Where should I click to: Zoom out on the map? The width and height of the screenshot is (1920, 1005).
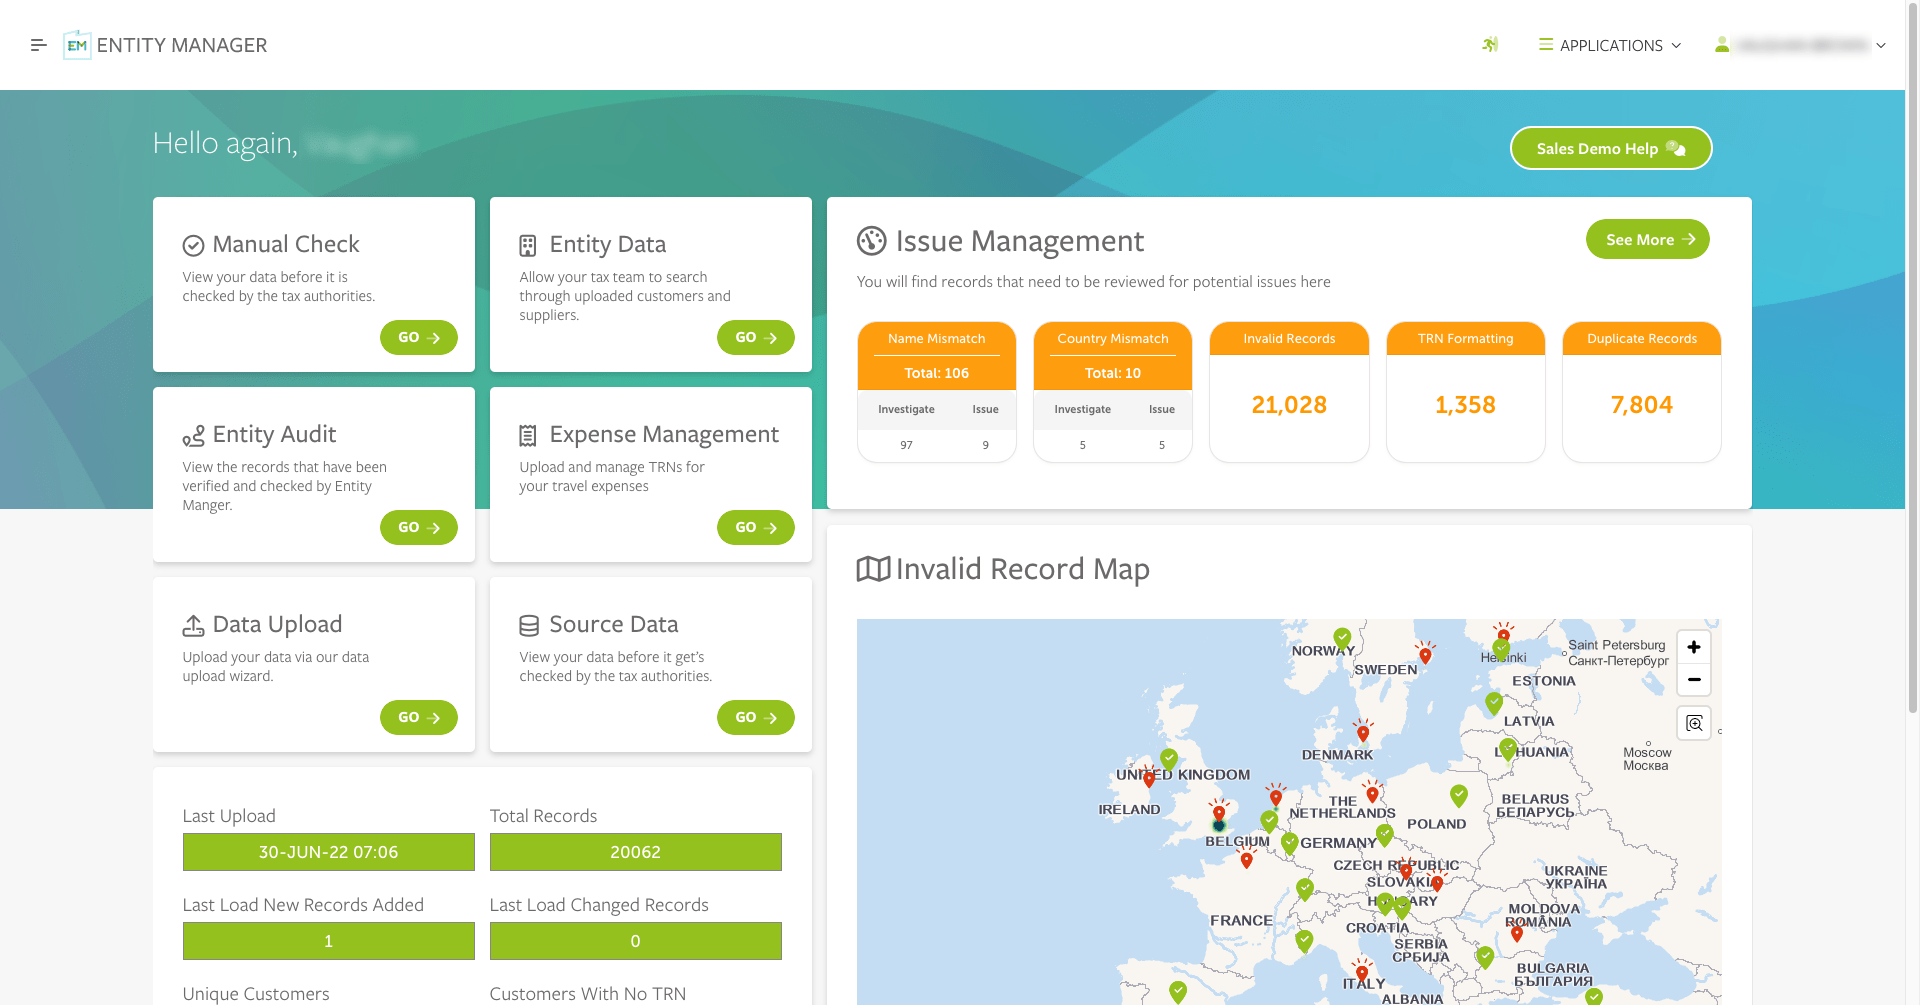tap(1694, 679)
